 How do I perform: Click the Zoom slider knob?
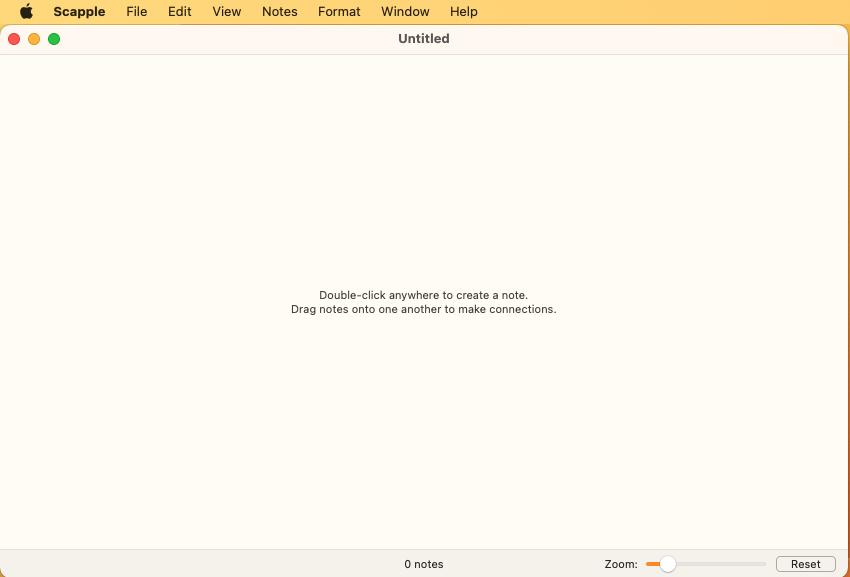click(x=668, y=564)
